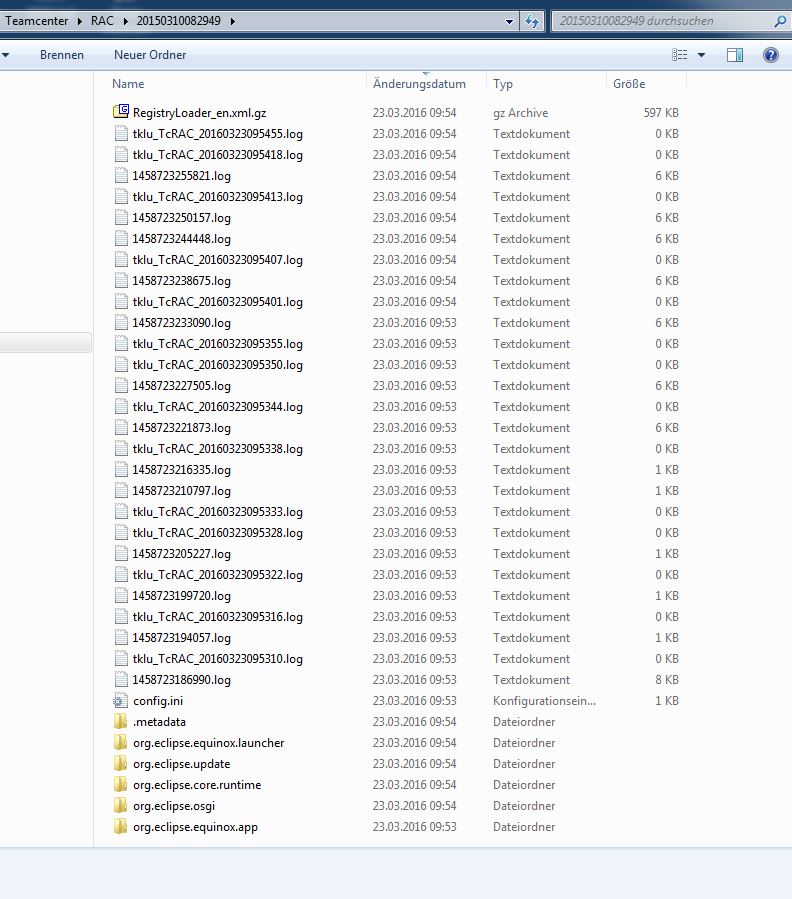Select the file 1458723210797.log
The height and width of the screenshot is (899, 792).
[182, 491]
